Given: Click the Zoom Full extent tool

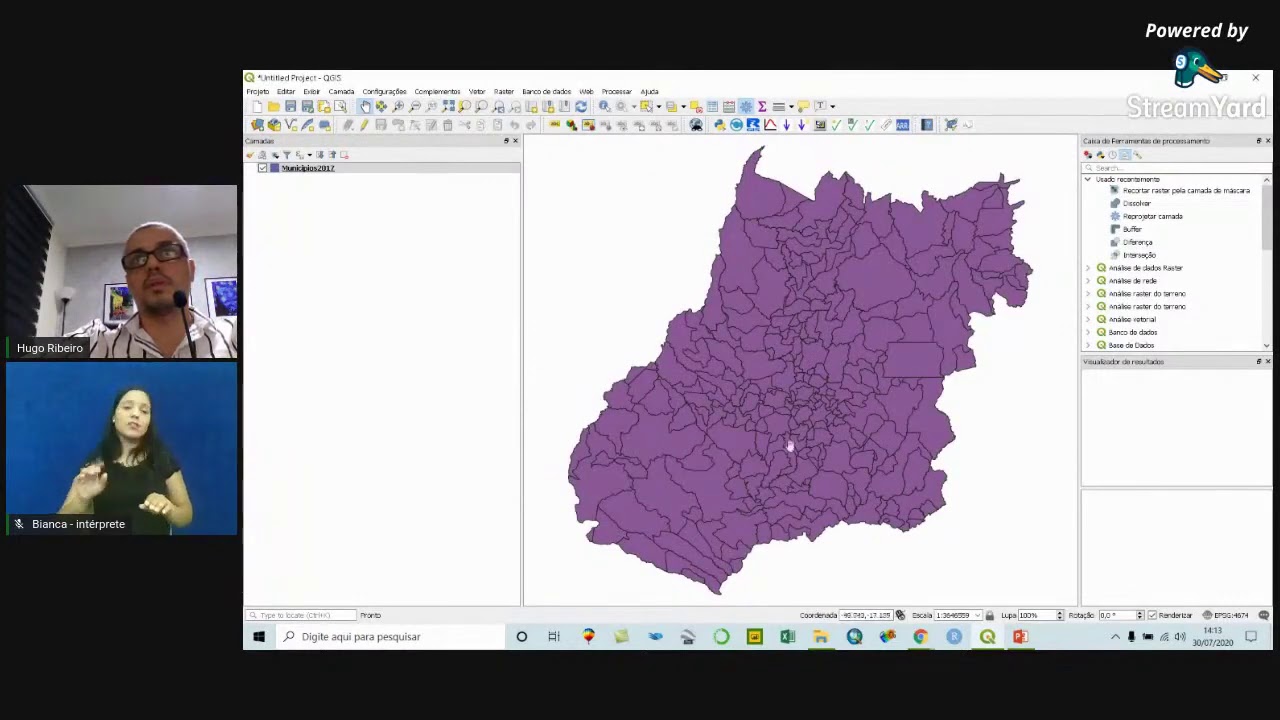Looking at the screenshot, I should (448, 106).
